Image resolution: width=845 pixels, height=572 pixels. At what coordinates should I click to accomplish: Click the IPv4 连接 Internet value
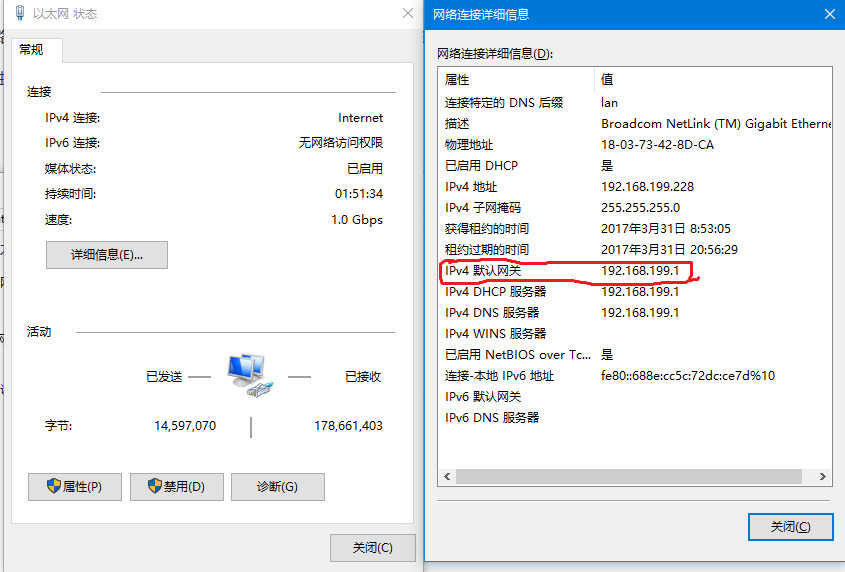point(361,118)
